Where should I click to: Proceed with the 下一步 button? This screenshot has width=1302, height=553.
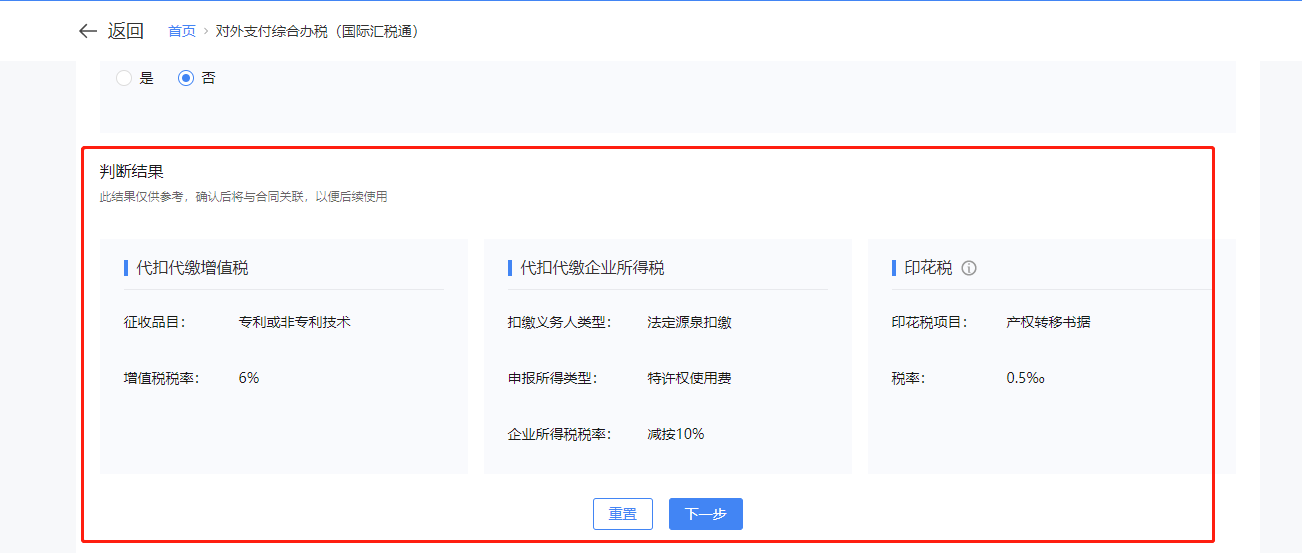pos(705,514)
